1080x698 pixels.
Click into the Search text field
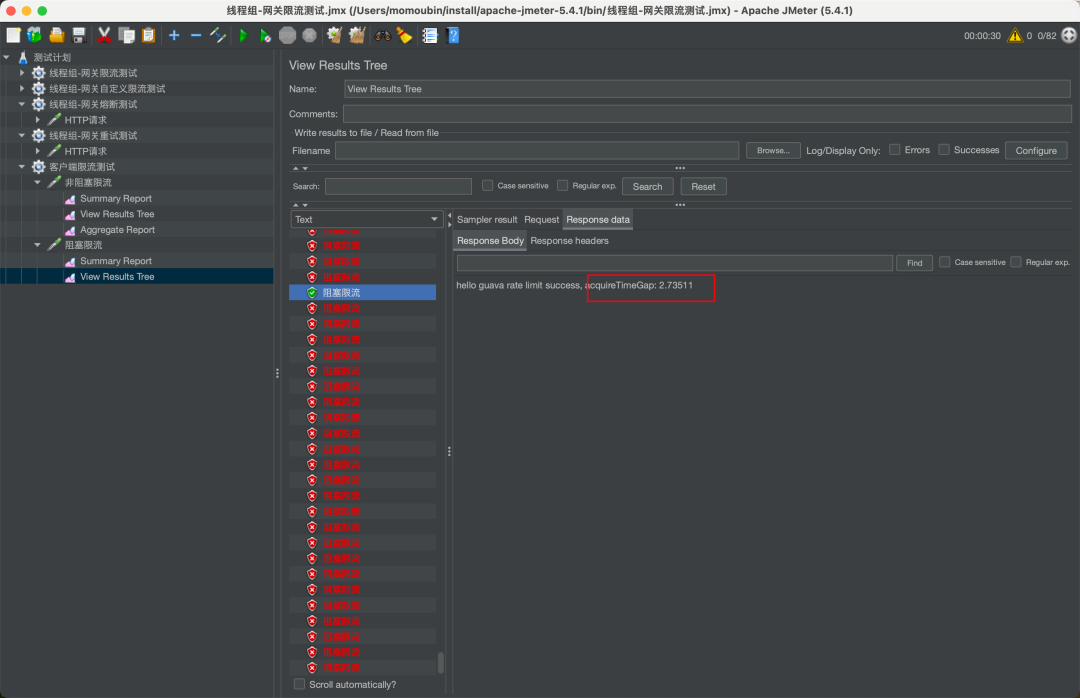pos(398,186)
